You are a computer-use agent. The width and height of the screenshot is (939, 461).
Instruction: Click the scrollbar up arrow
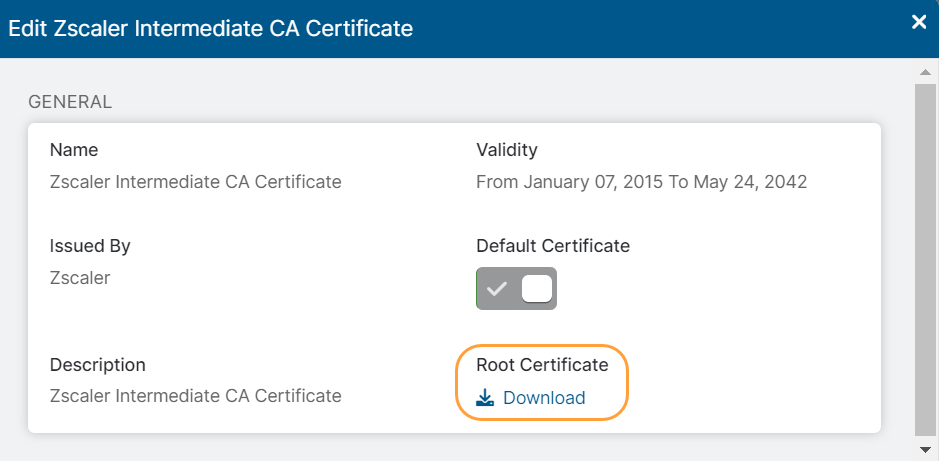pyautogui.click(x=925, y=72)
